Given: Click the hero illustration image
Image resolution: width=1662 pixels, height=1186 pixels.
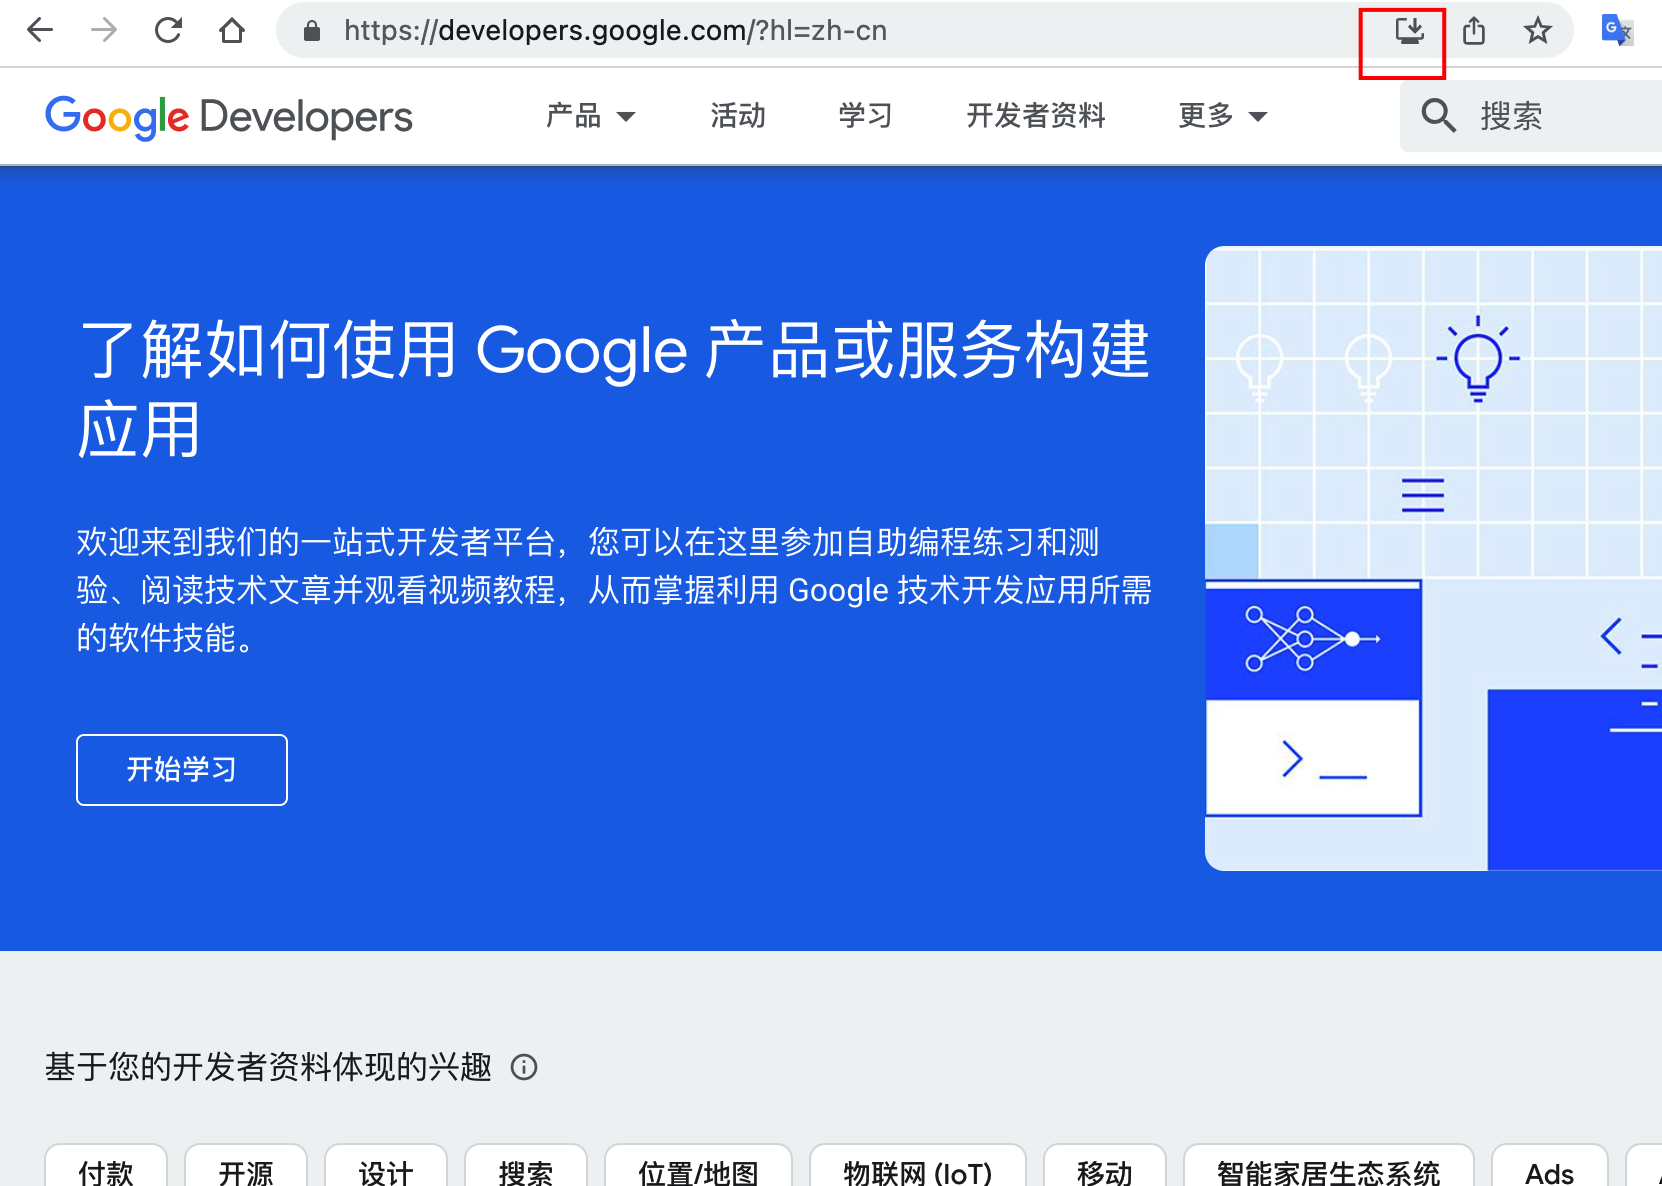Looking at the screenshot, I should pyautogui.click(x=1434, y=558).
